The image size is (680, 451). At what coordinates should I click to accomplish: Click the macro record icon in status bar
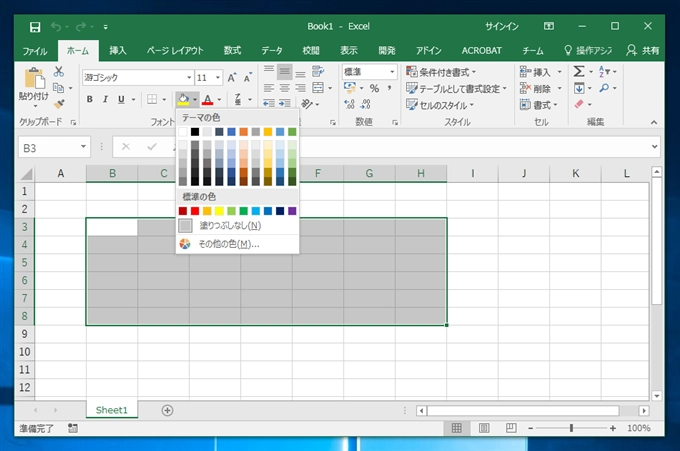72,428
